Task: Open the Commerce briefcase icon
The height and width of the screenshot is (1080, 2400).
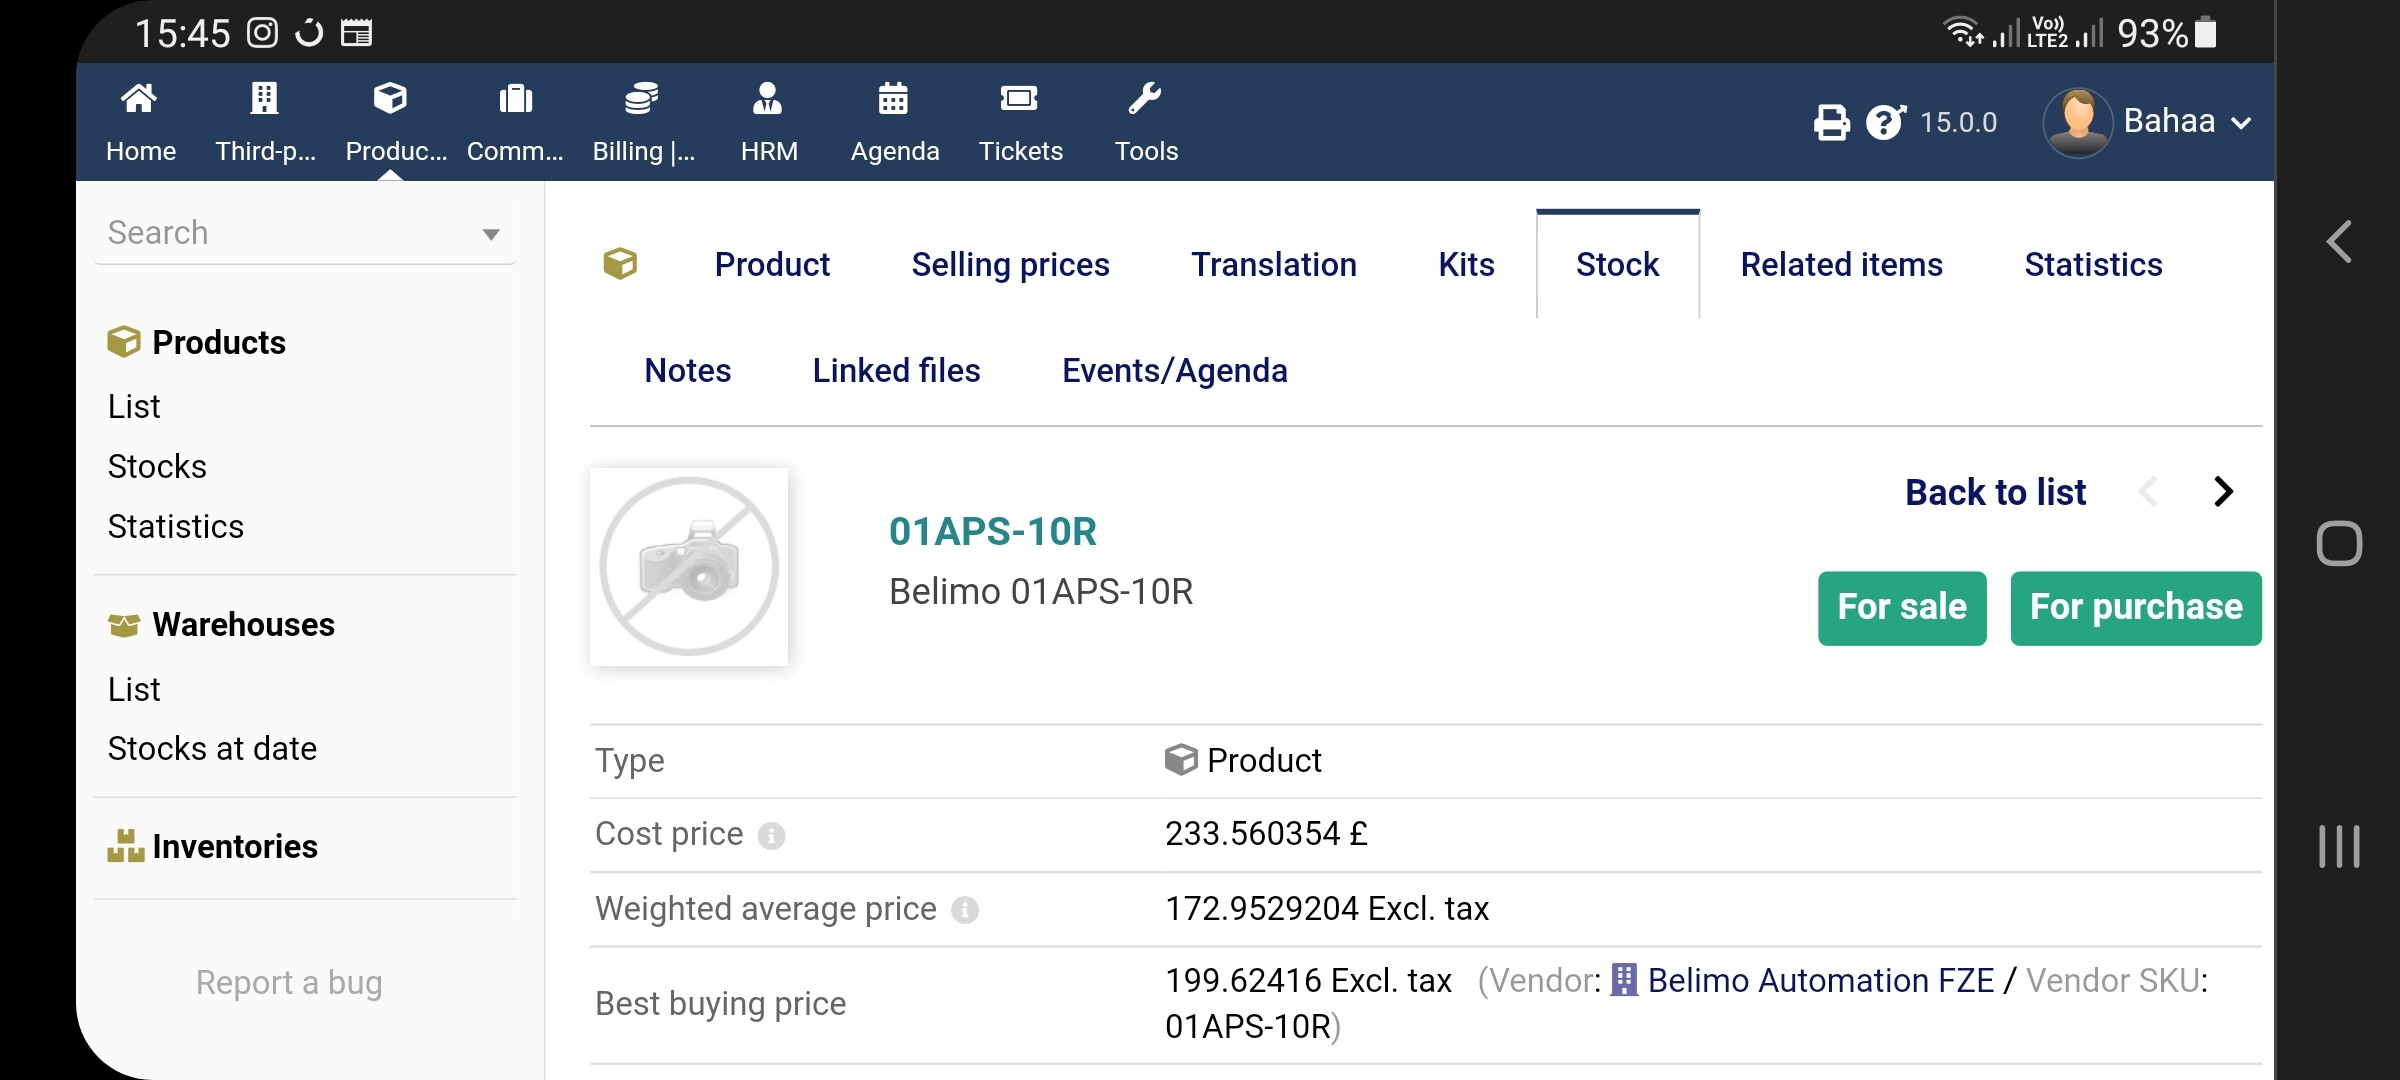Action: pos(516,99)
